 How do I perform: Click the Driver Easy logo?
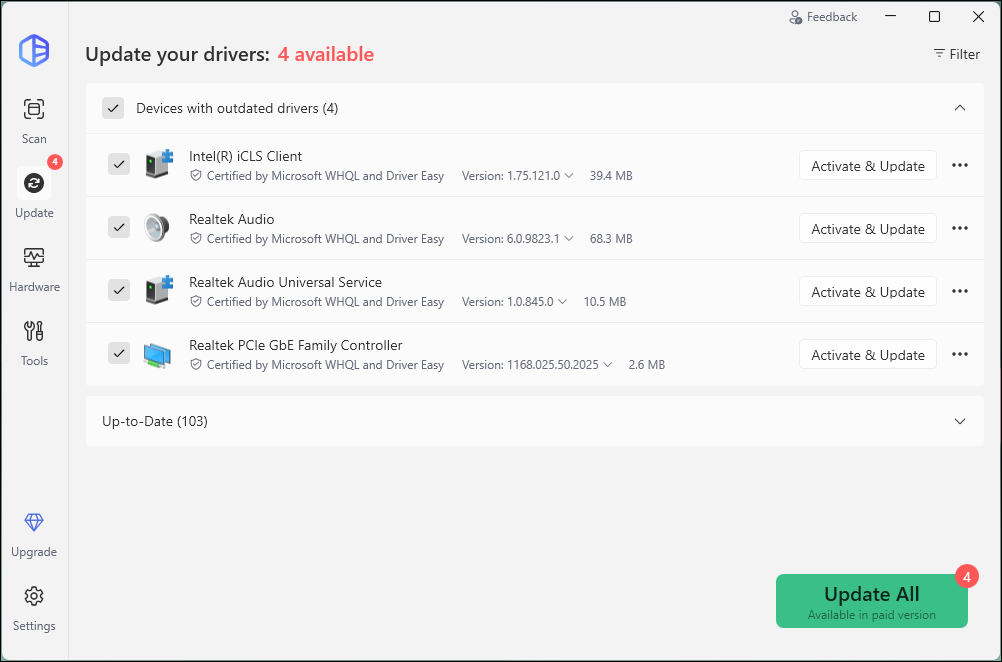pyautogui.click(x=34, y=50)
